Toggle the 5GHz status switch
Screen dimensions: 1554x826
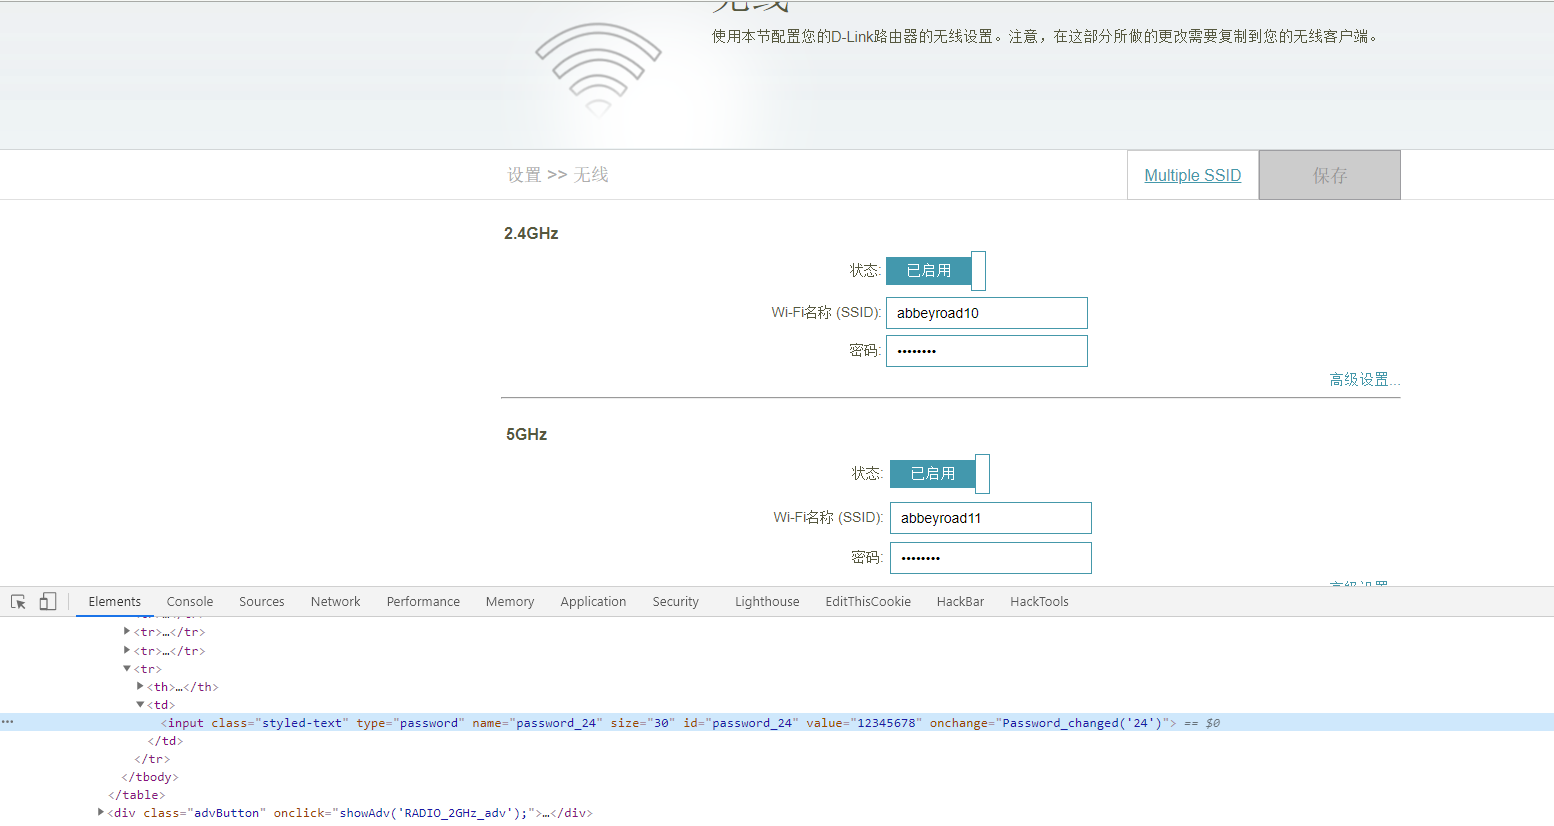coord(939,474)
